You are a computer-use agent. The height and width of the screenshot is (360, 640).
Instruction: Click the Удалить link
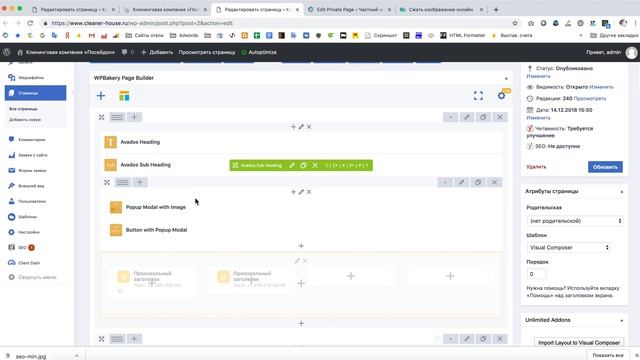pyautogui.click(x=536, y=167)
